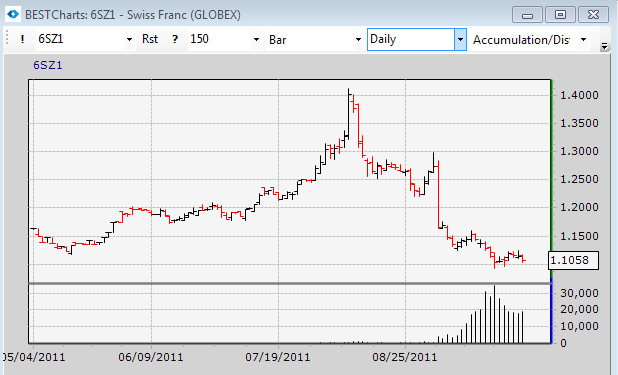Expand the Bar chart type dropdown
This screenshot has width=618, height=375.
(358, 39)
